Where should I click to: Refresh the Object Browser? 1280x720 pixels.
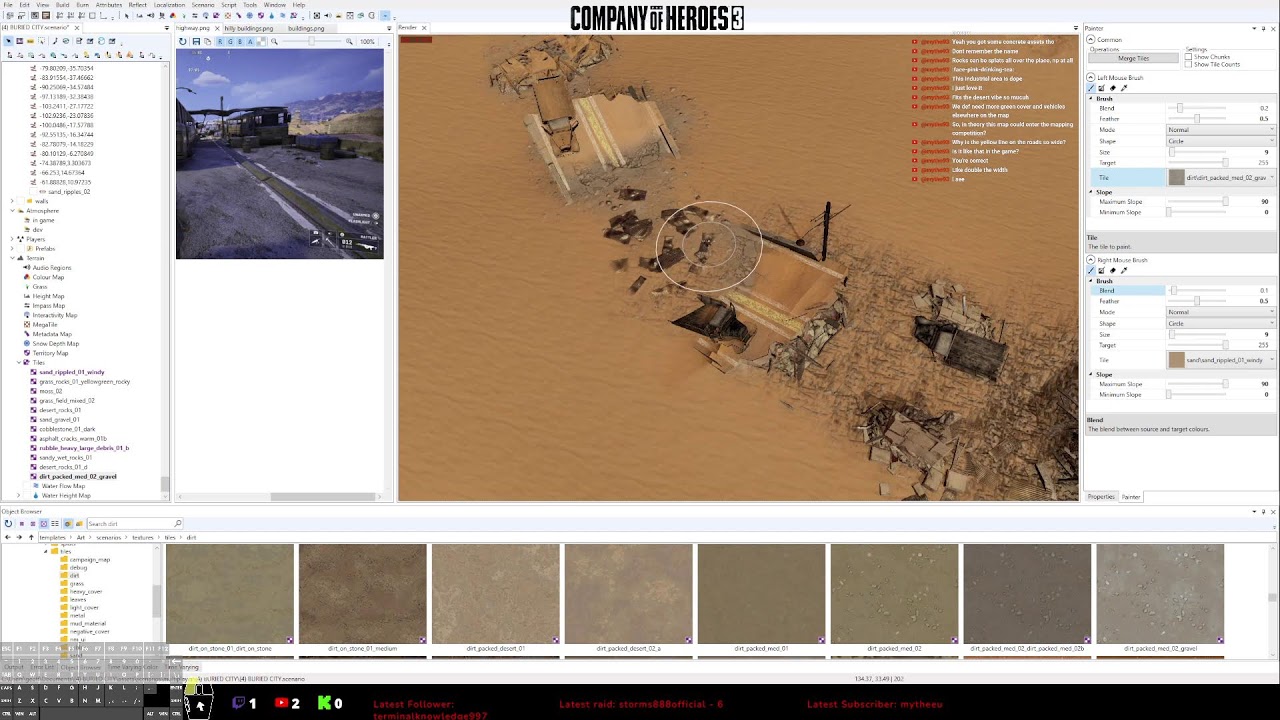8,523
